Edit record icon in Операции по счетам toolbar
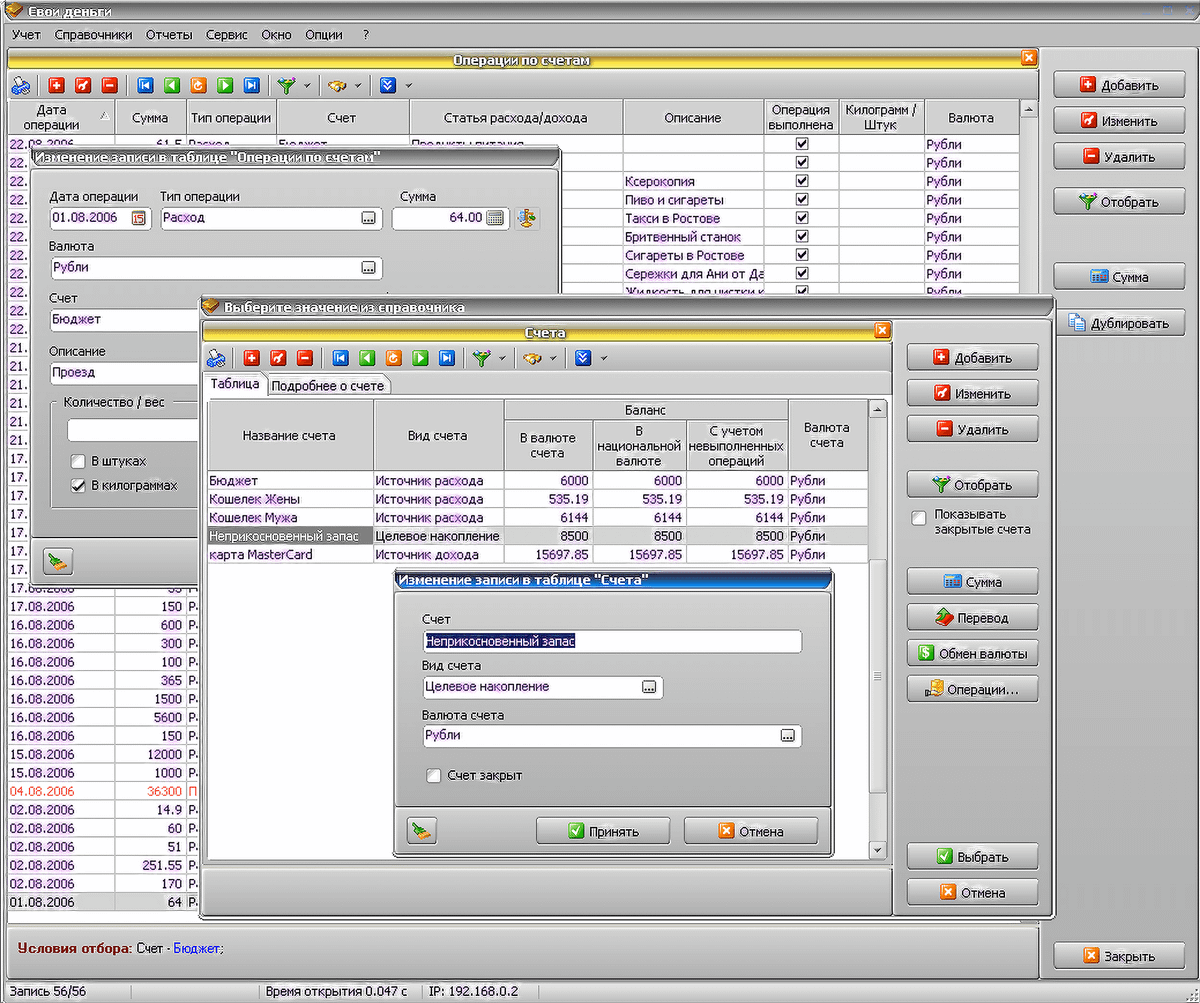 [x=83, y=86]
